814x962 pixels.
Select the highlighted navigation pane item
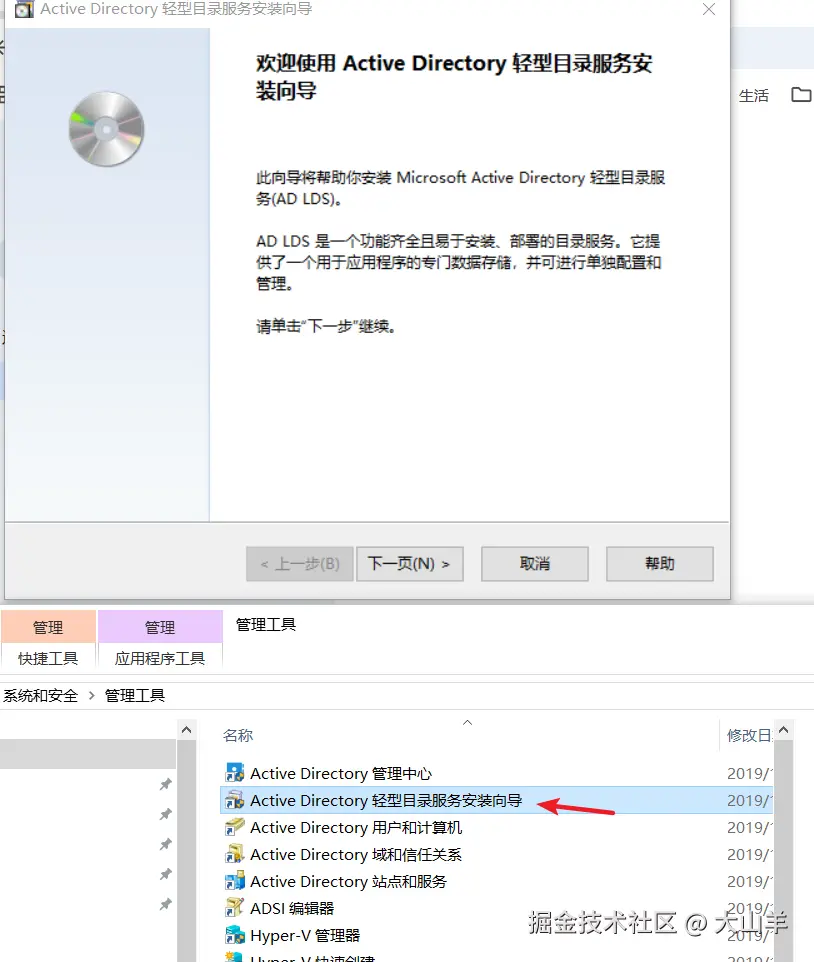point(88,753)
